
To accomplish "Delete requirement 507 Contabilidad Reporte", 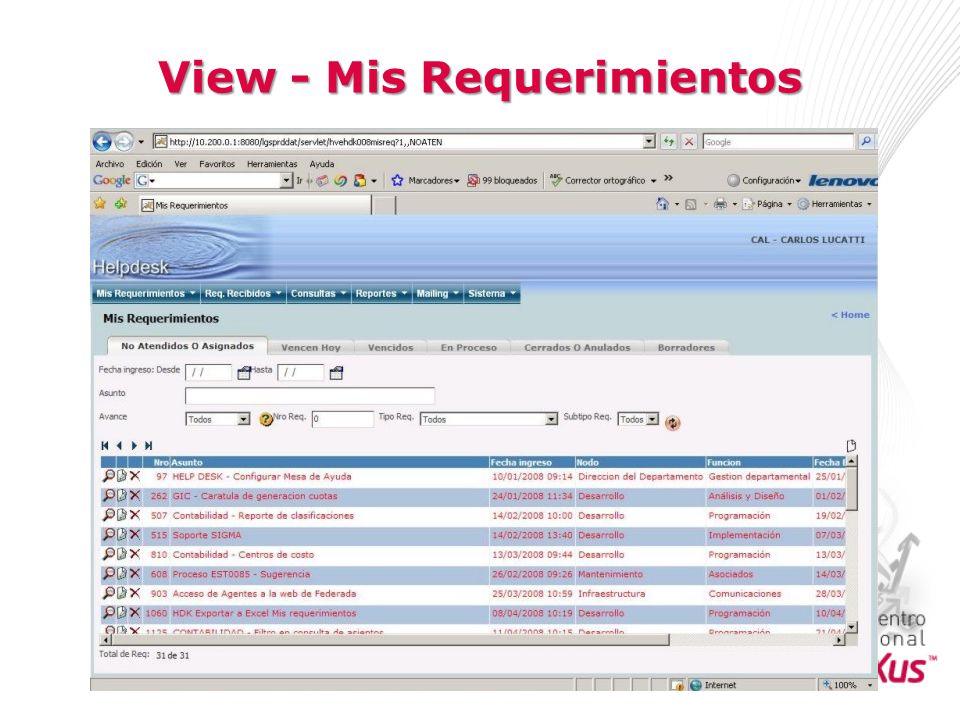I will [x=135, y=515].
